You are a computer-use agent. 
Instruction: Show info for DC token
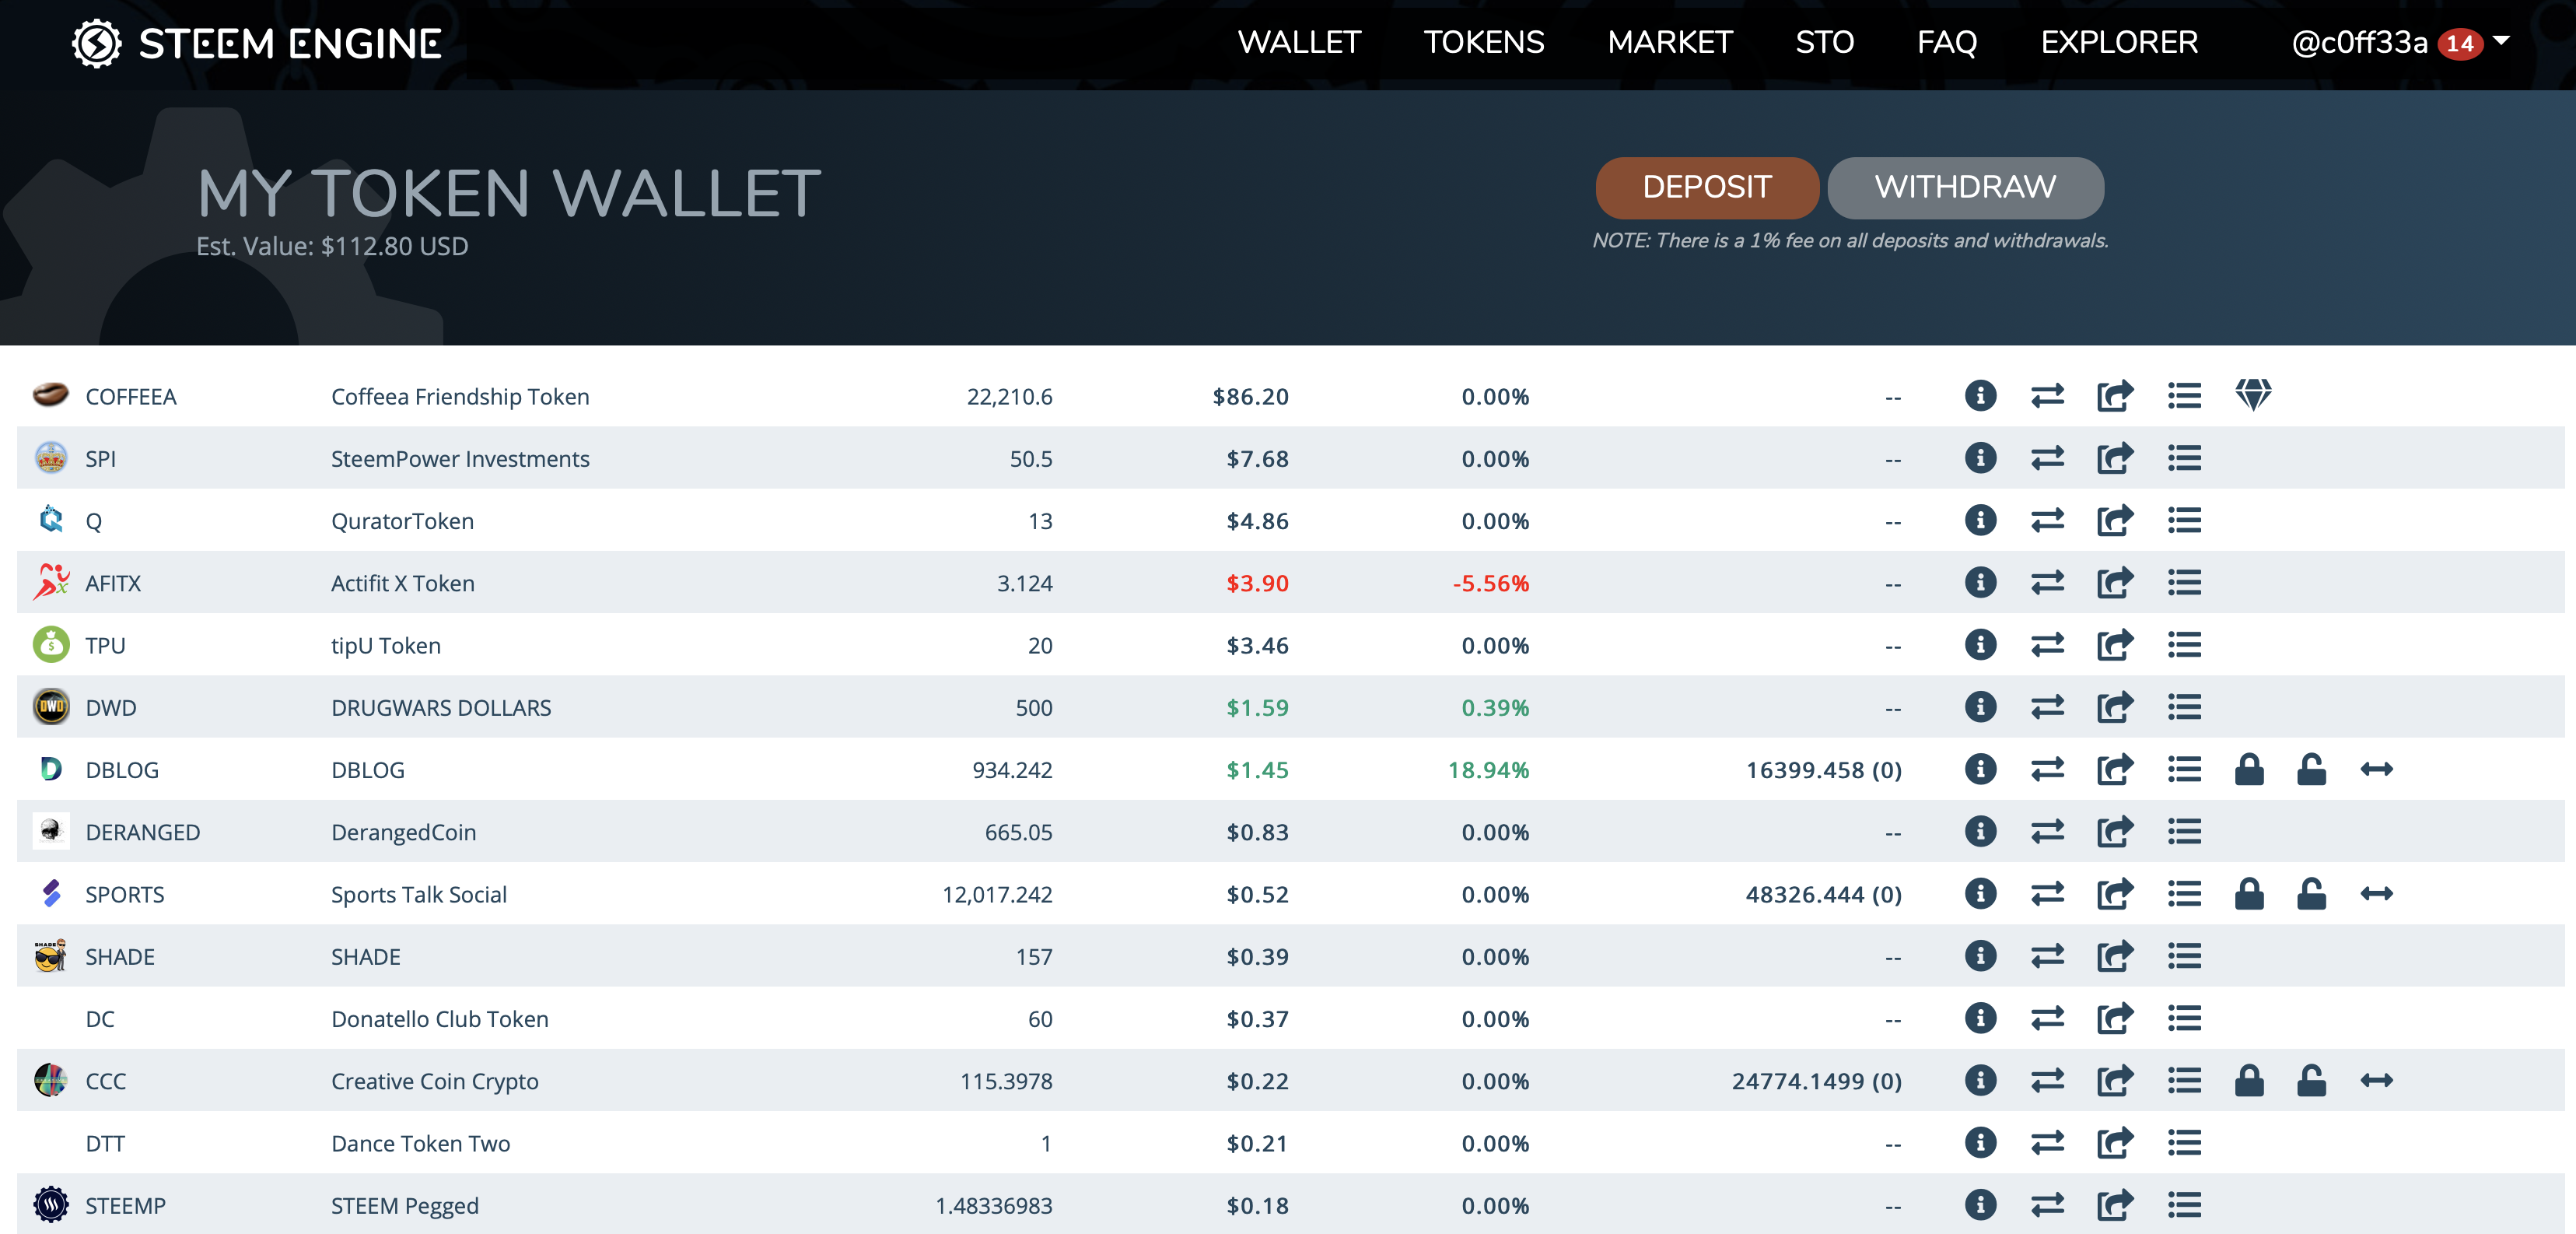point(1980,1018)
